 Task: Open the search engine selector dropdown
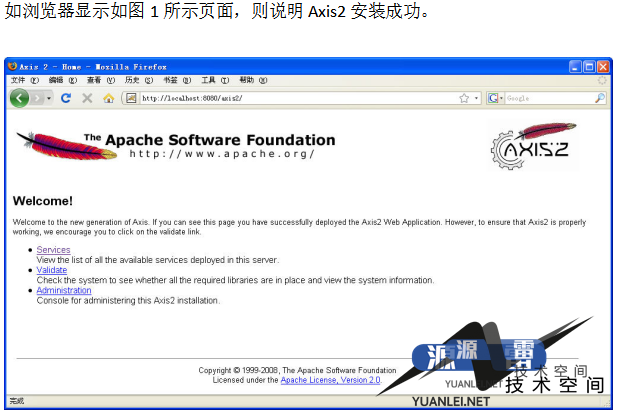pyautogui.click(x=495, y=98)
